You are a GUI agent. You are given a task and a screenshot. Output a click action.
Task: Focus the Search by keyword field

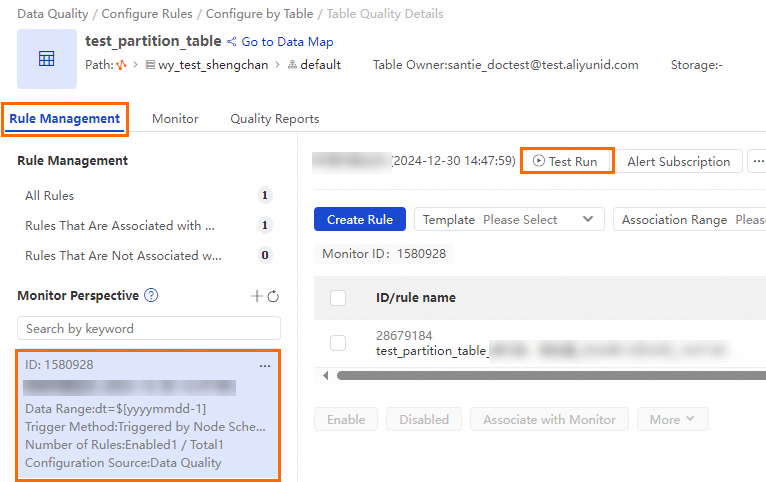[149, 328]
